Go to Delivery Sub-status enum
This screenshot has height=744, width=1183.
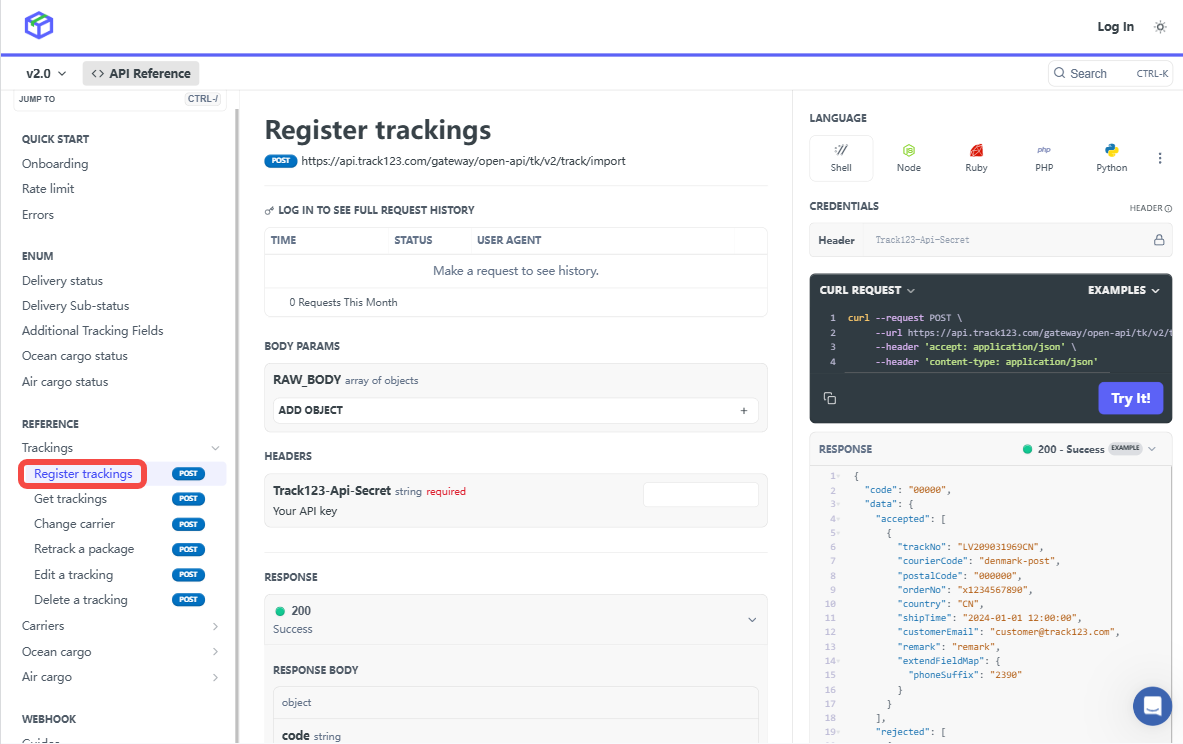coord(75,306)
